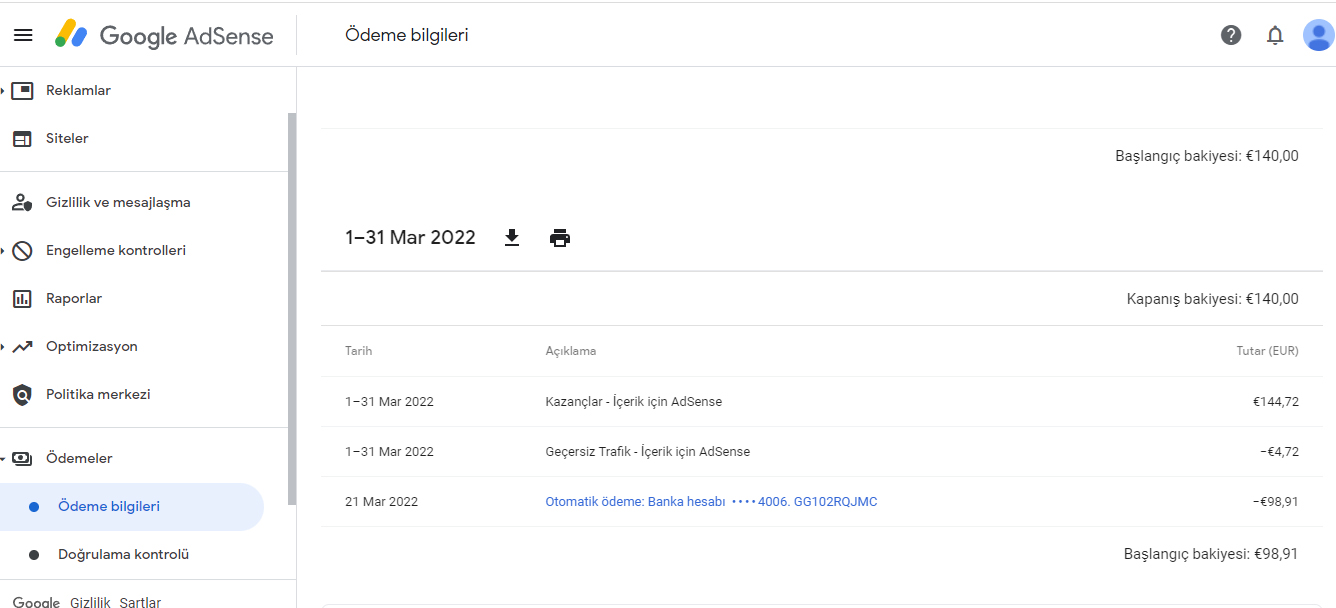Open the Şartlar footer link
Image resolution: width=1336 pixels, height=608 pixels.
coord(140,603)
